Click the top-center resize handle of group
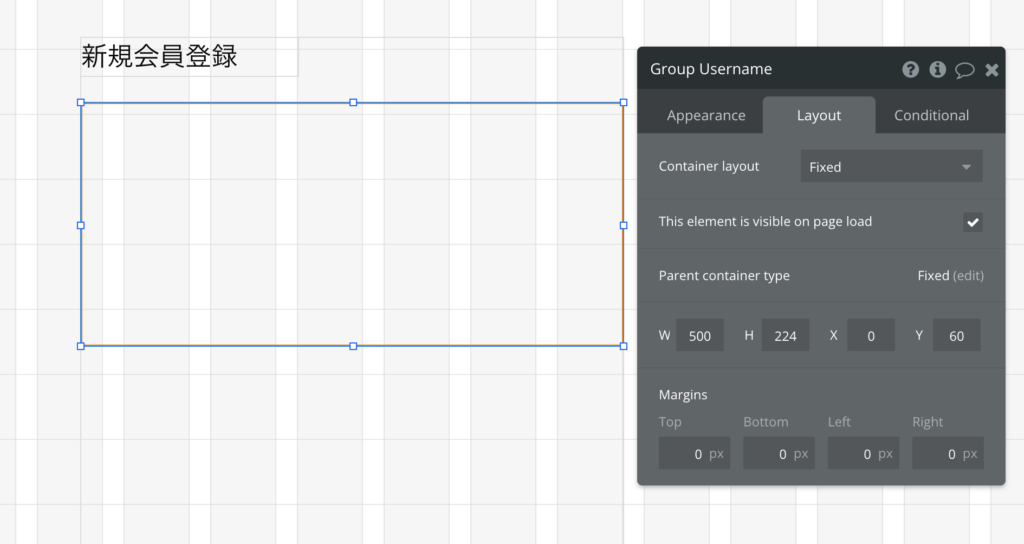 (x=353, y=103)
